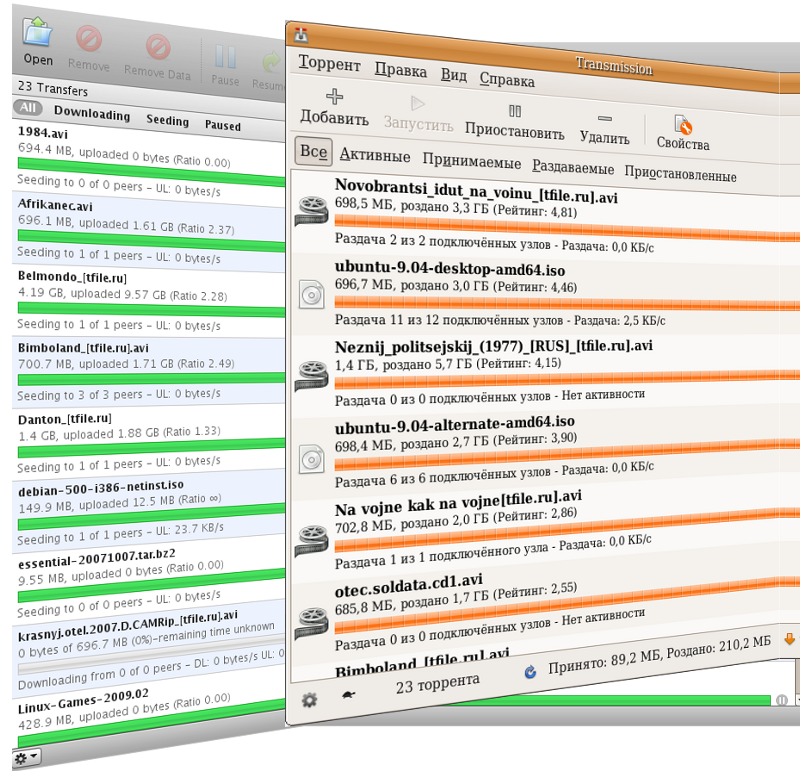Select the Раздаваемые filter
This screenshot has height=771, width=800.
[573, 167]
